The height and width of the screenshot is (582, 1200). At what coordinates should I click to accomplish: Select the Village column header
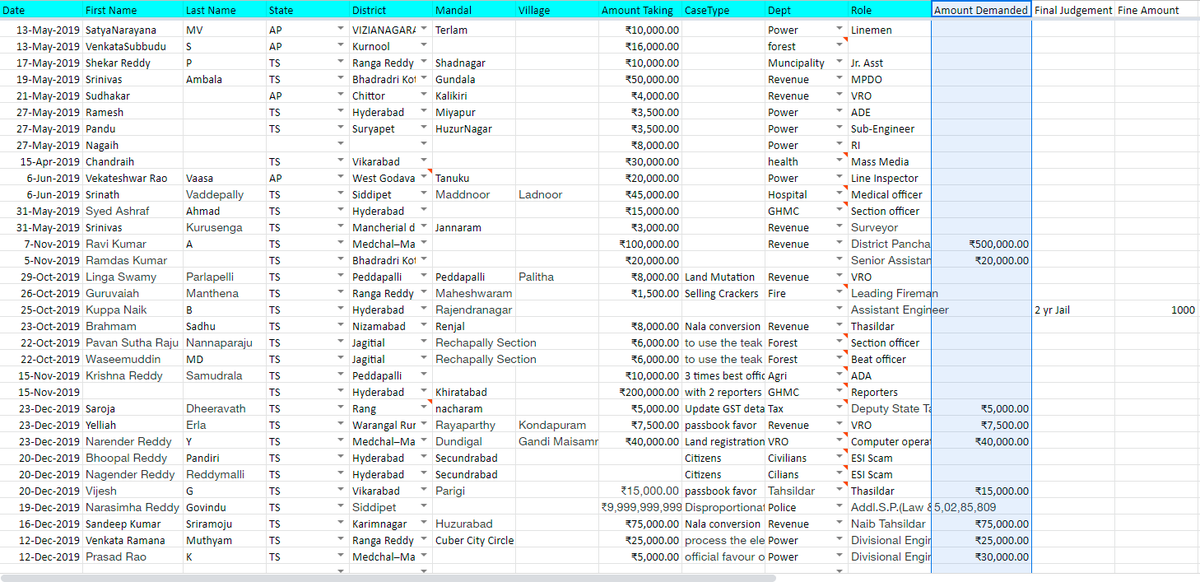tap(557, 10)
